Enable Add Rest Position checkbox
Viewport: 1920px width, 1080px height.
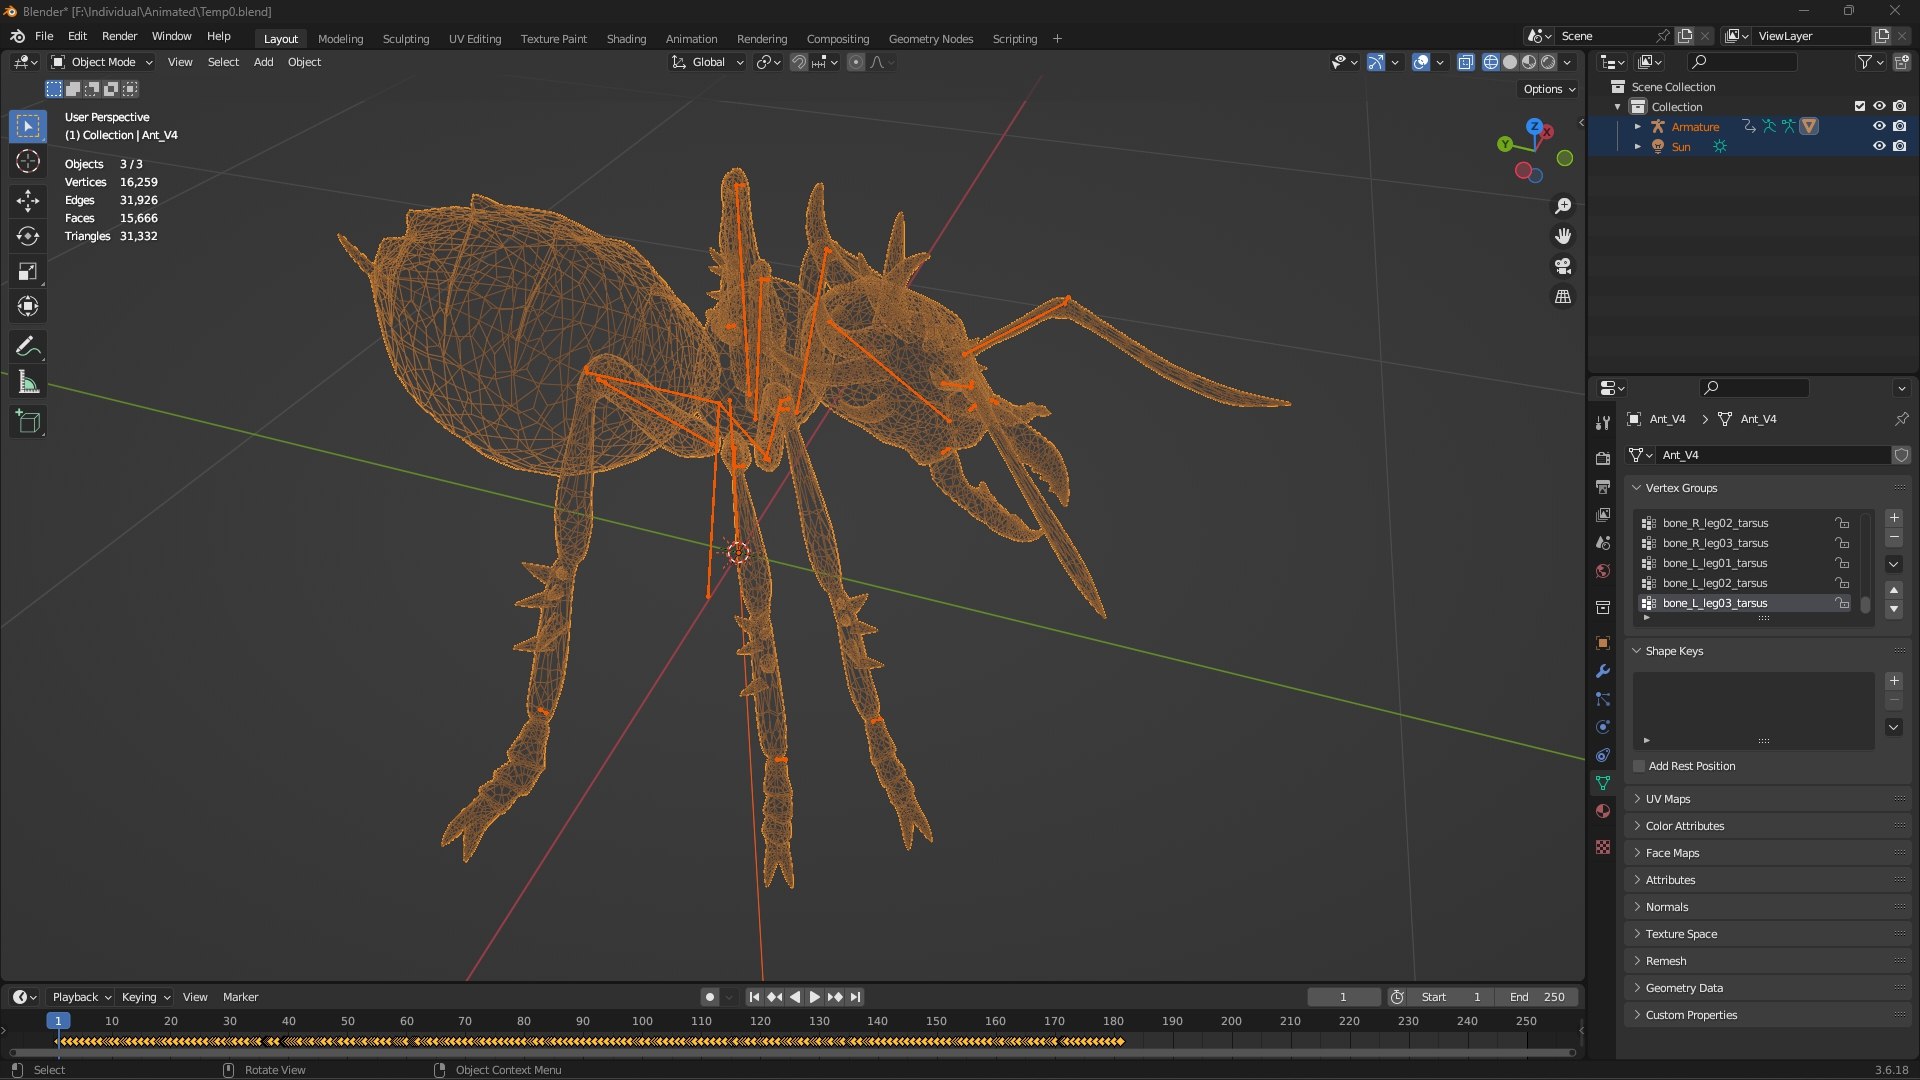pos(1639,766)
